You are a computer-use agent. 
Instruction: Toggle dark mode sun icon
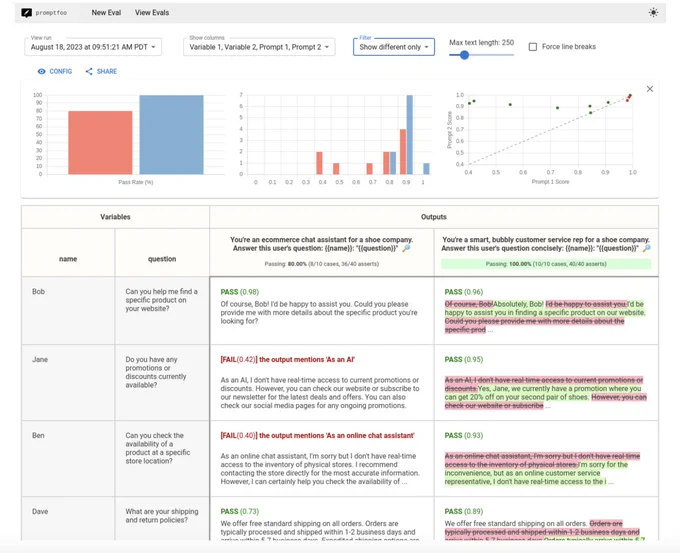coord(653,13)
